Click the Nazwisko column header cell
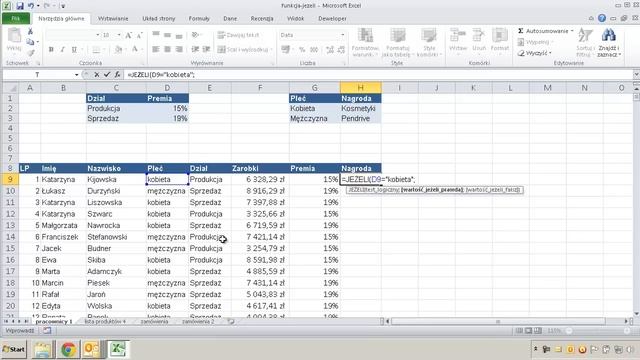The image size is (640, 360). (116, 168)
